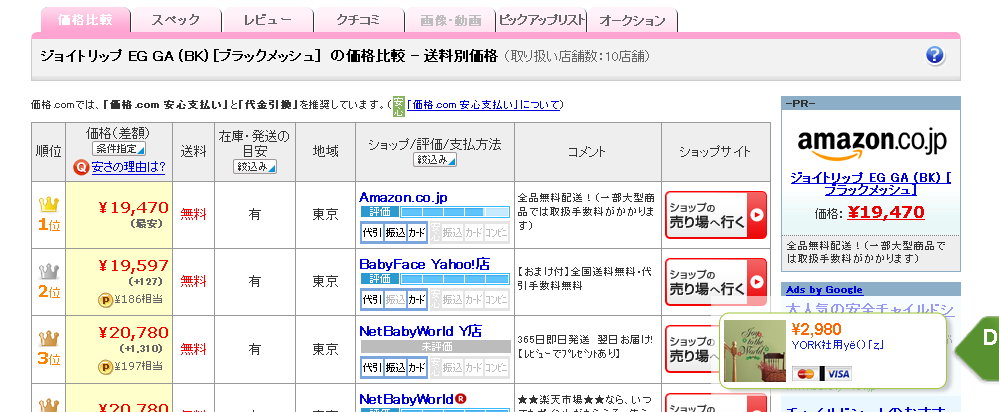Click the 順位 column header

[x=48, y=152]
